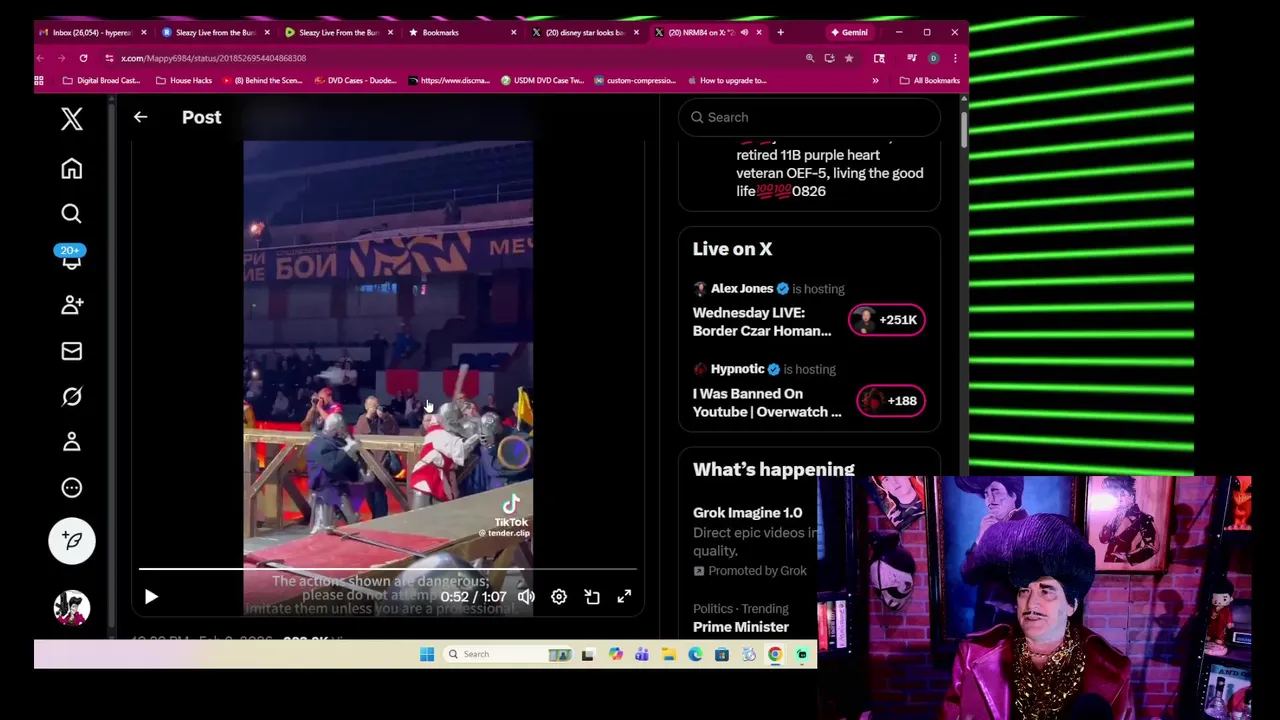1280x720 pixels.
Task: Open Behind the Scenes bookmark
Action: [x=262, y=80]
